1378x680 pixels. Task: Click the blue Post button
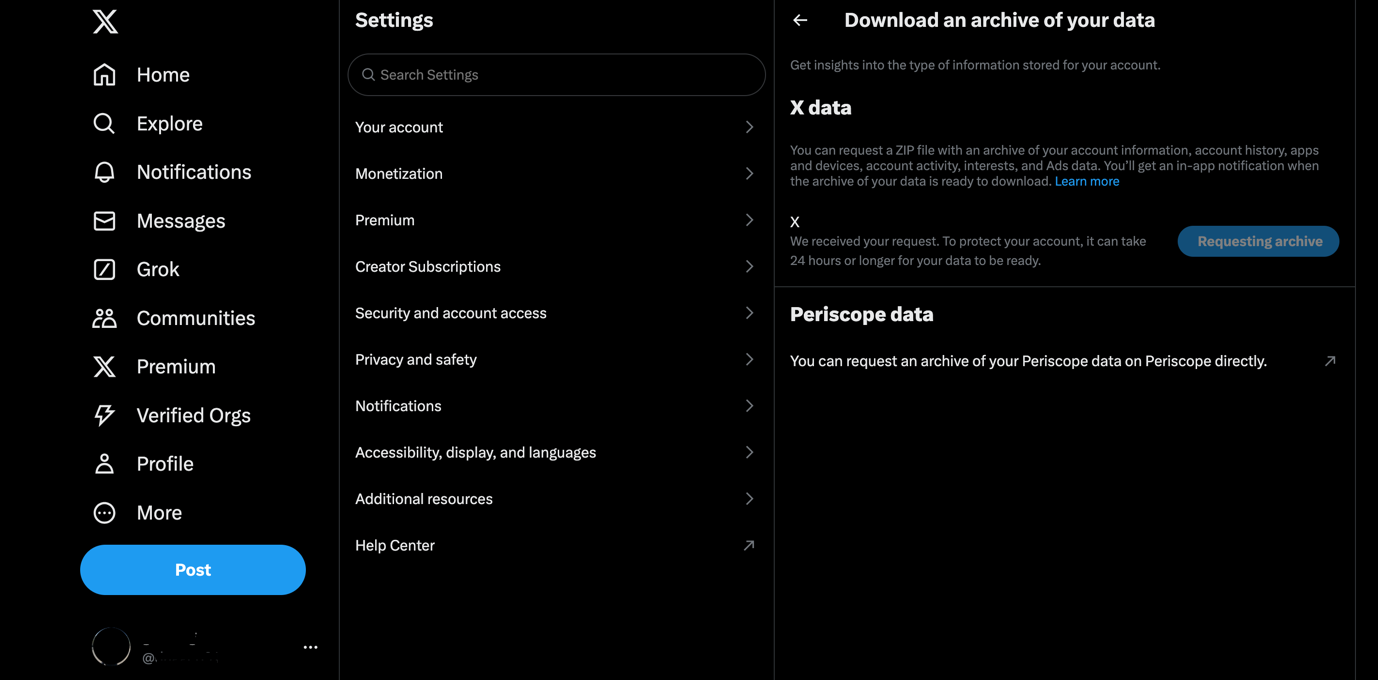tap(193, 570)
